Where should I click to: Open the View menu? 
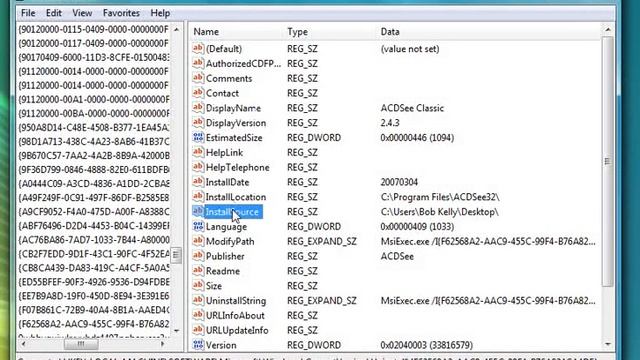(82, 13)
